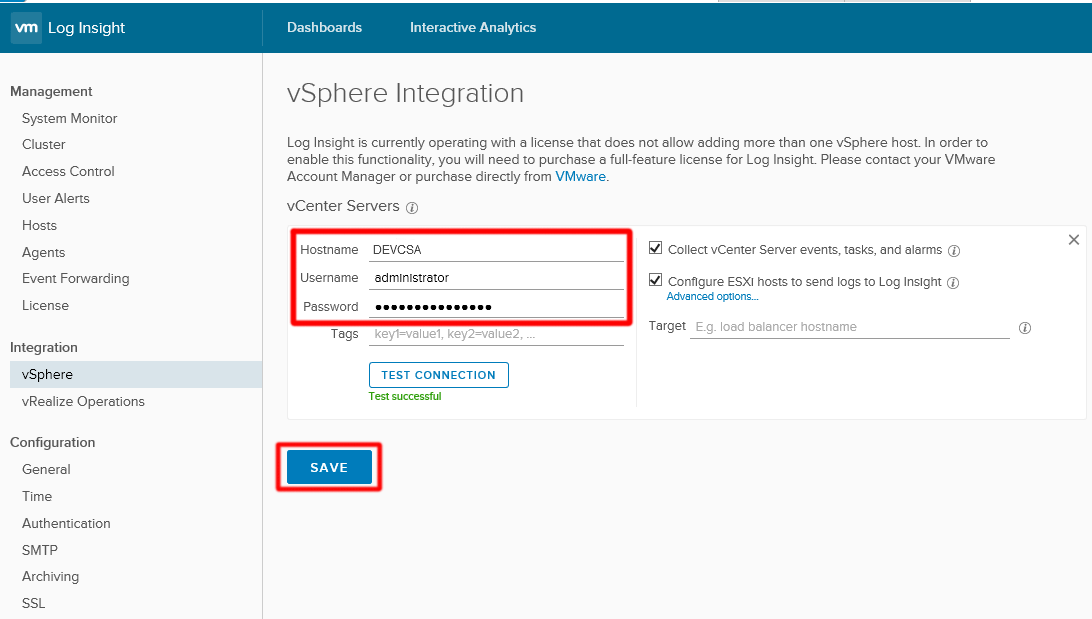Screen dimensions: 1092x619
Task: Switch to Interactive Analytics tab
Action: click(x=473, y=27)
